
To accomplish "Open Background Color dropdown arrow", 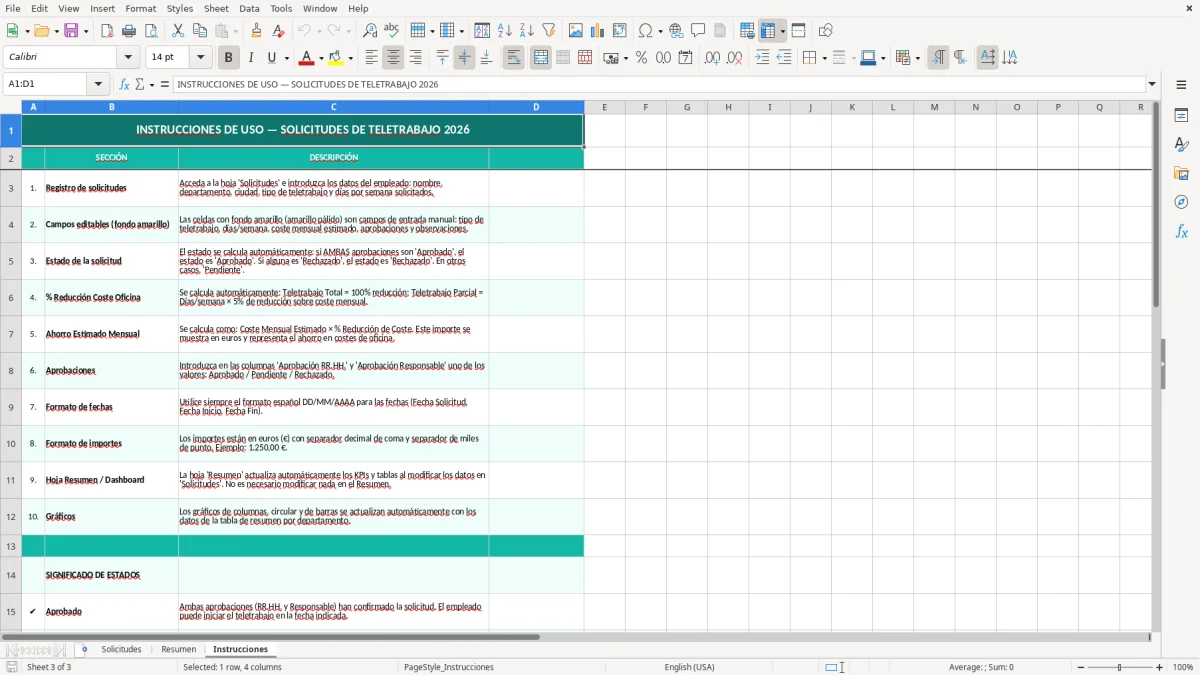I will point(352,58).
